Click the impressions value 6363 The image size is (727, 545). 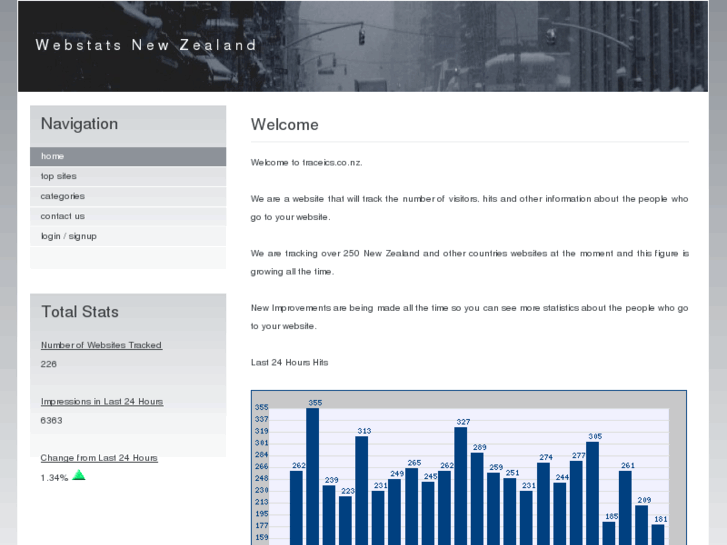click(x=51, y=421)
